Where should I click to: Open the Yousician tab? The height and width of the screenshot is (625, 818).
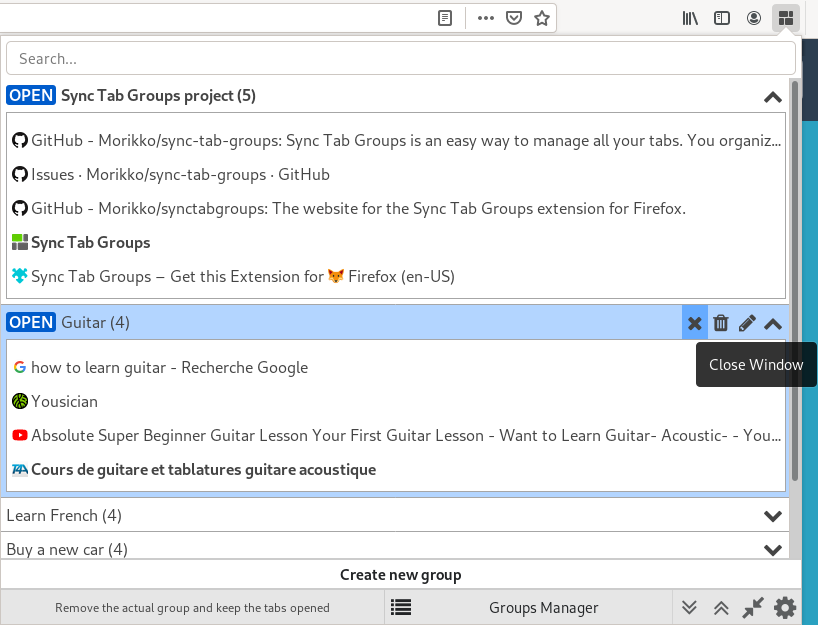pos(55,401)
